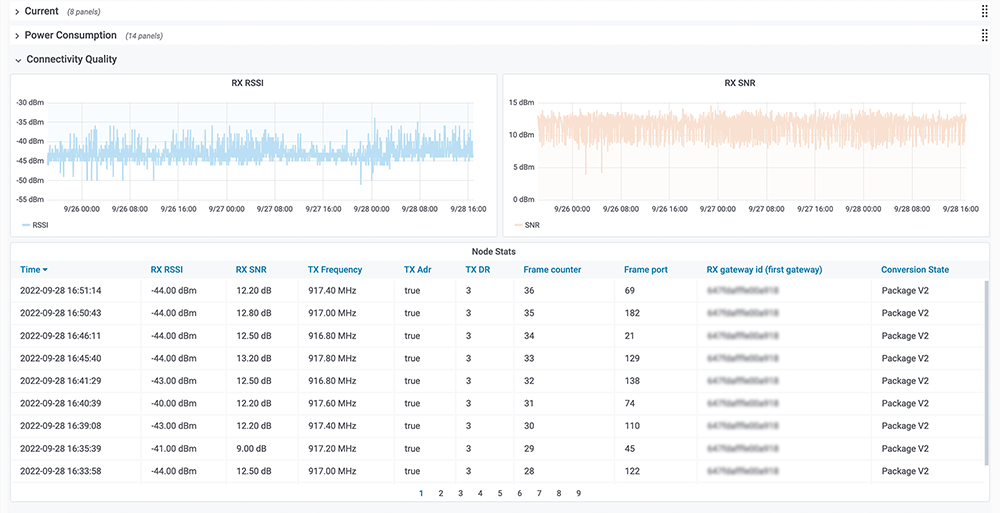This screenshot has width=1000, height=513.
Task: Go to table page 8
Action: pos(559,493)
